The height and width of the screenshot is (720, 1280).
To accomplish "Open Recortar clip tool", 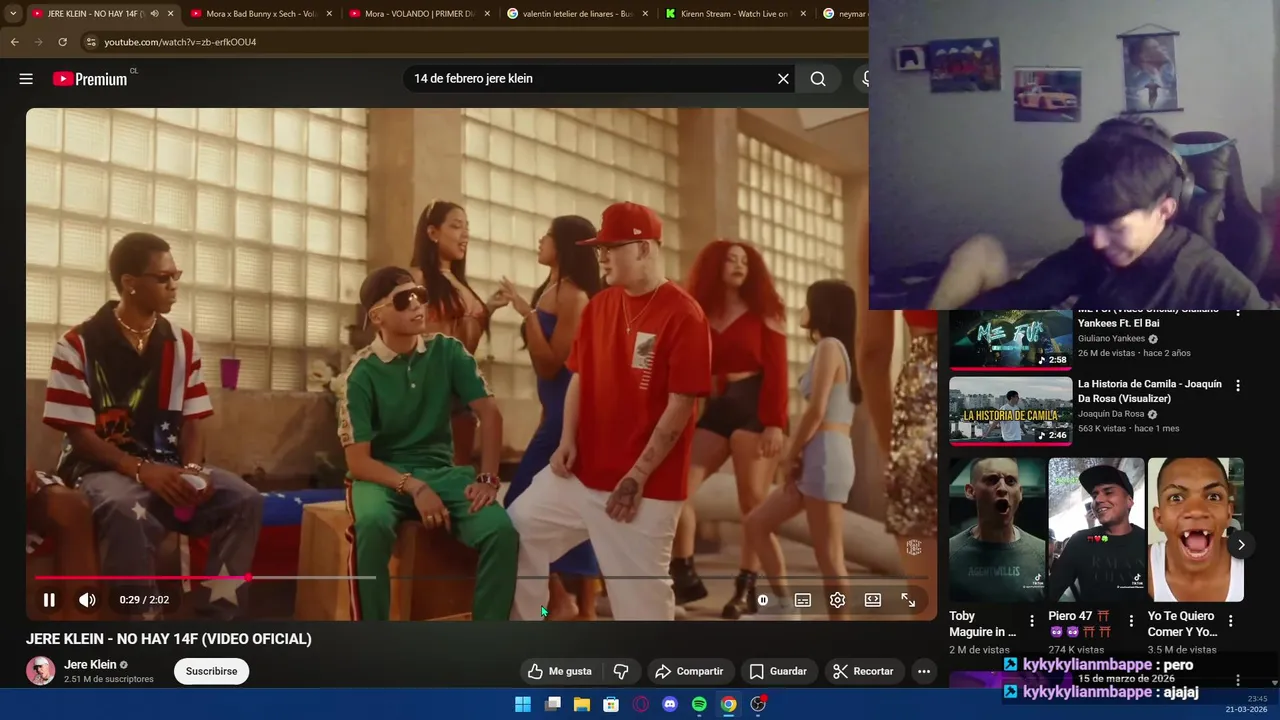I will tap(863, 671).
